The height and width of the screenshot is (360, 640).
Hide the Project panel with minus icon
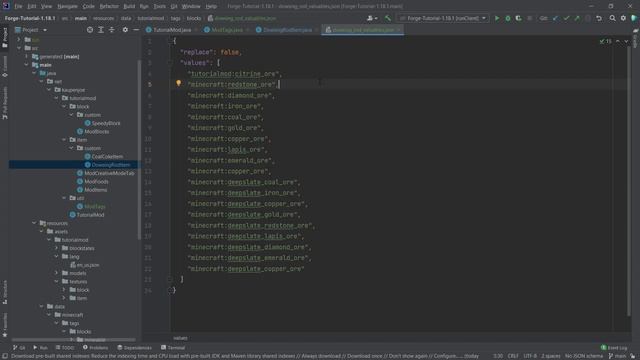[x=136, y=30]
